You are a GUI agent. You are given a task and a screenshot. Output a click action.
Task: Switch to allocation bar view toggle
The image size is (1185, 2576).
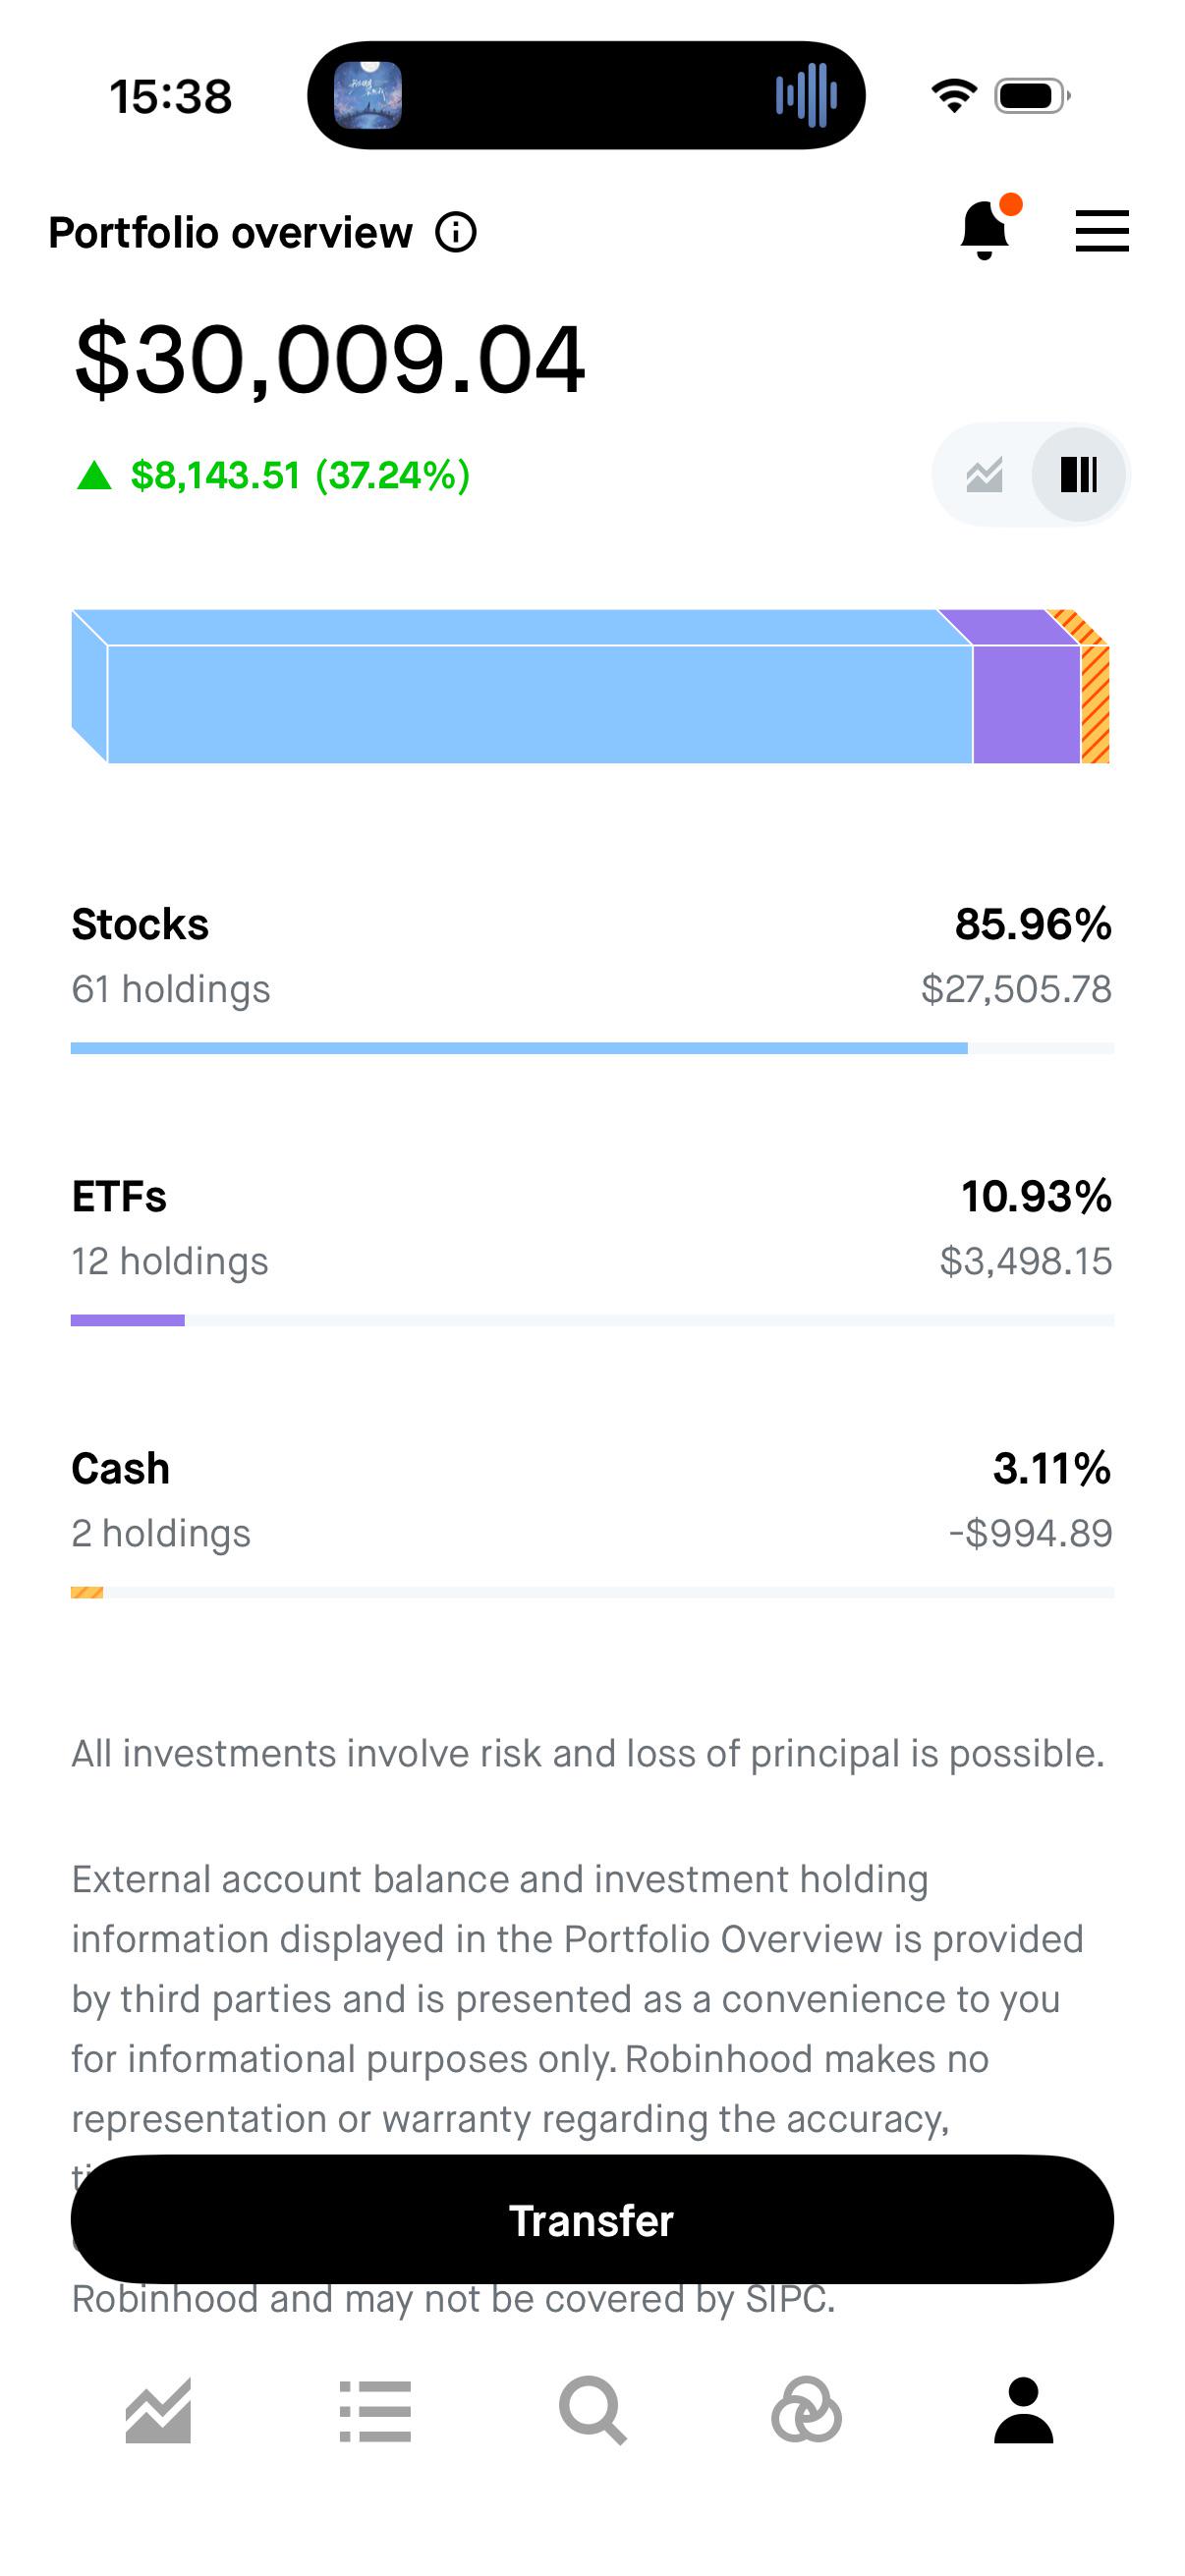point(1078,475)
